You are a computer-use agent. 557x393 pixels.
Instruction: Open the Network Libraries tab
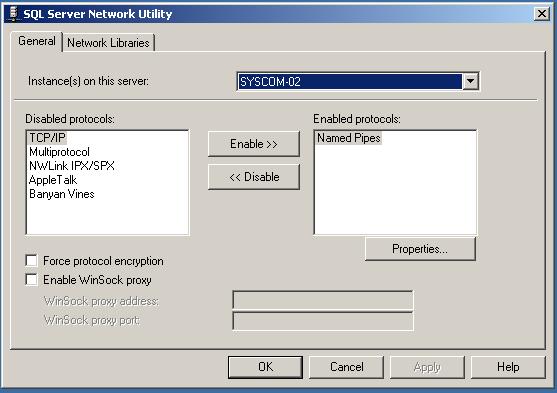[x=108, y=43]
